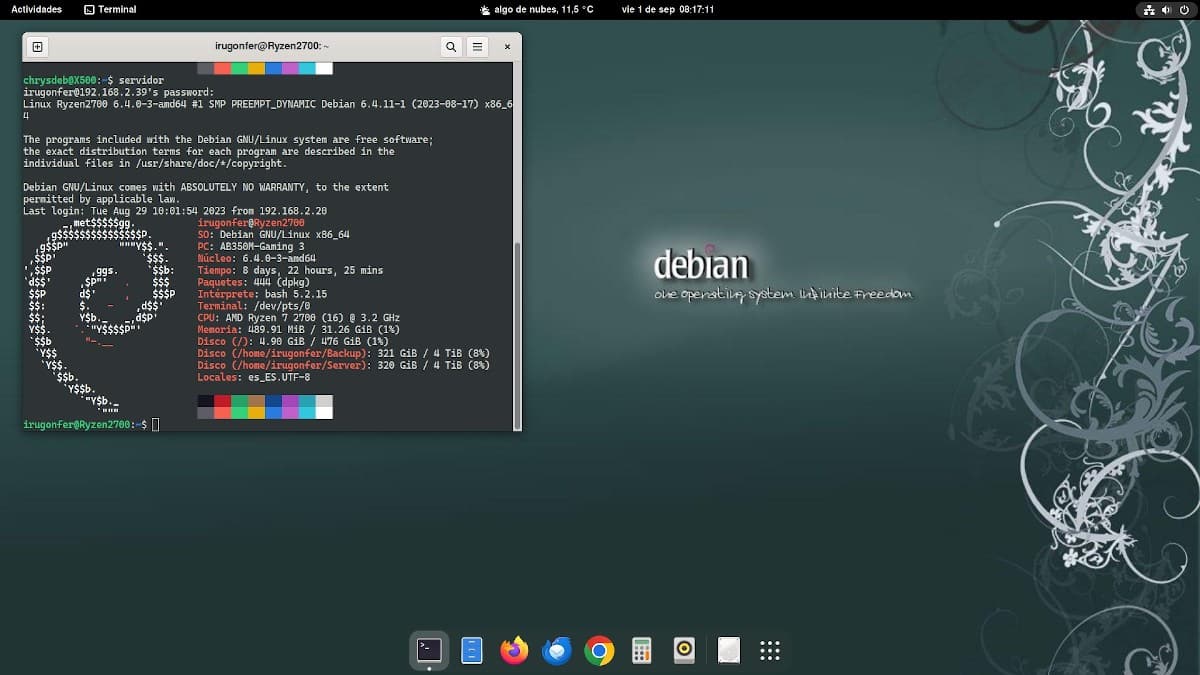Click the 'servidor' command text

tap(140, 80)
